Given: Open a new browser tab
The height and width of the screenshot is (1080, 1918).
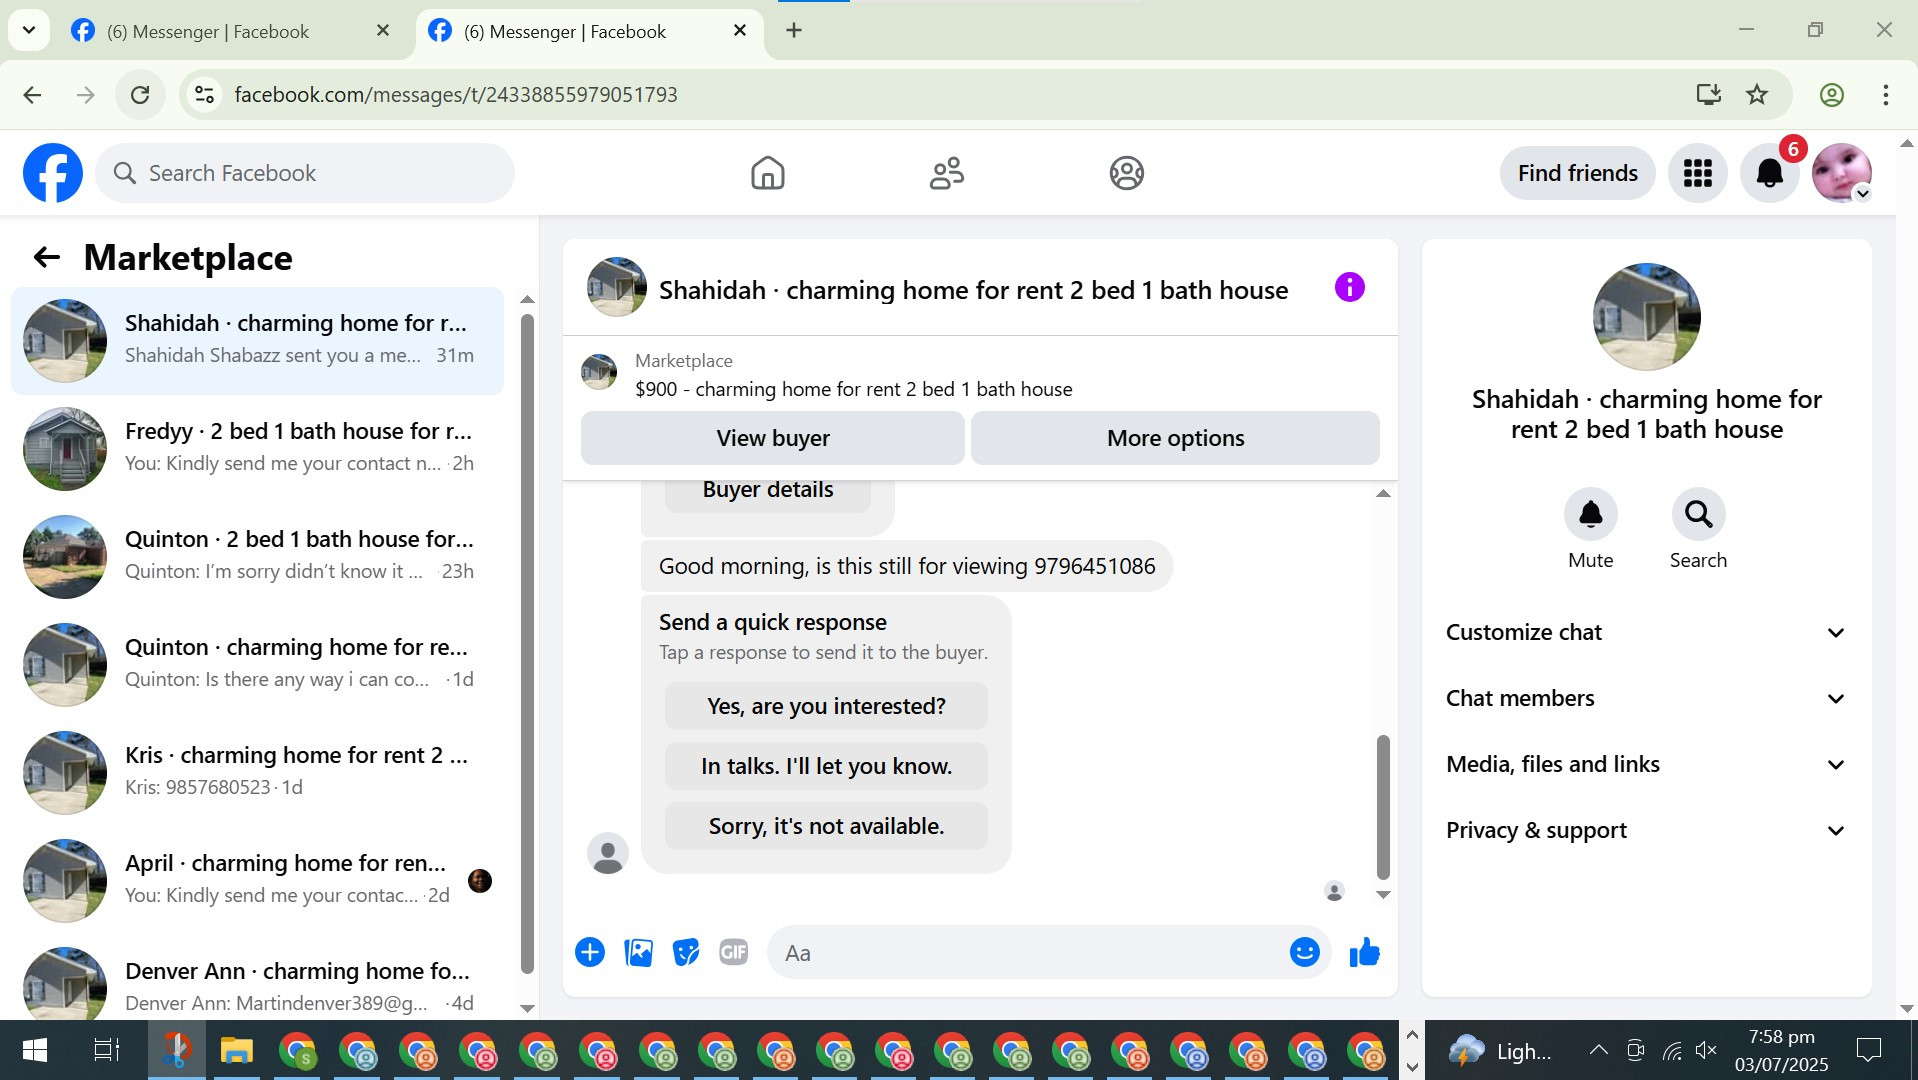Looking at the screenshot, I should [x=794, y=31].
